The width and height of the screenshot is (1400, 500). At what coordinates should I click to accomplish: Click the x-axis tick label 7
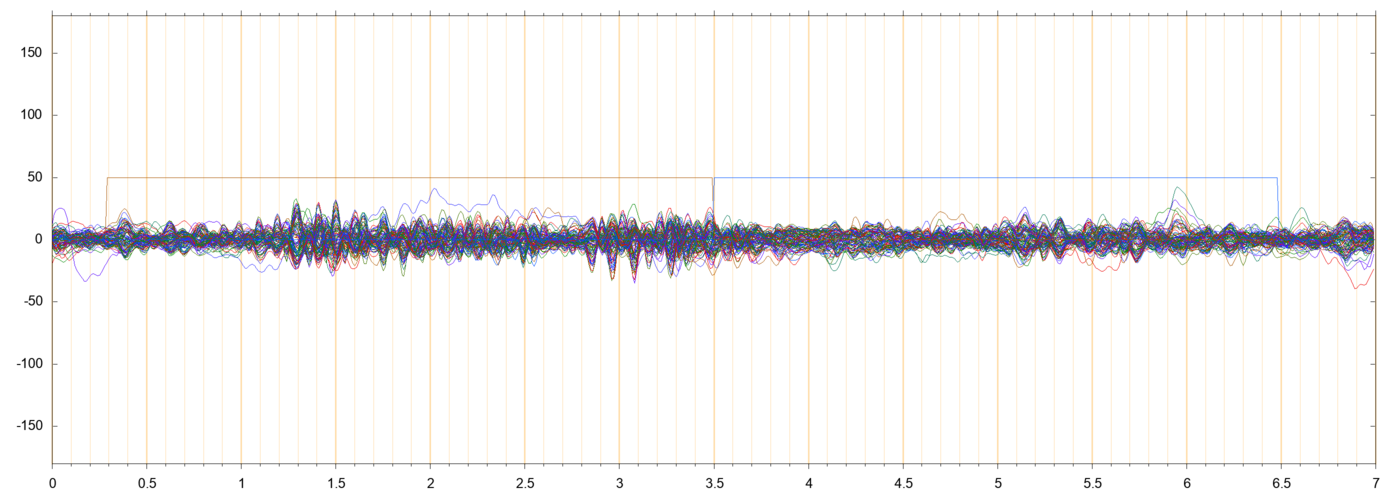[x=1375, y=482]
